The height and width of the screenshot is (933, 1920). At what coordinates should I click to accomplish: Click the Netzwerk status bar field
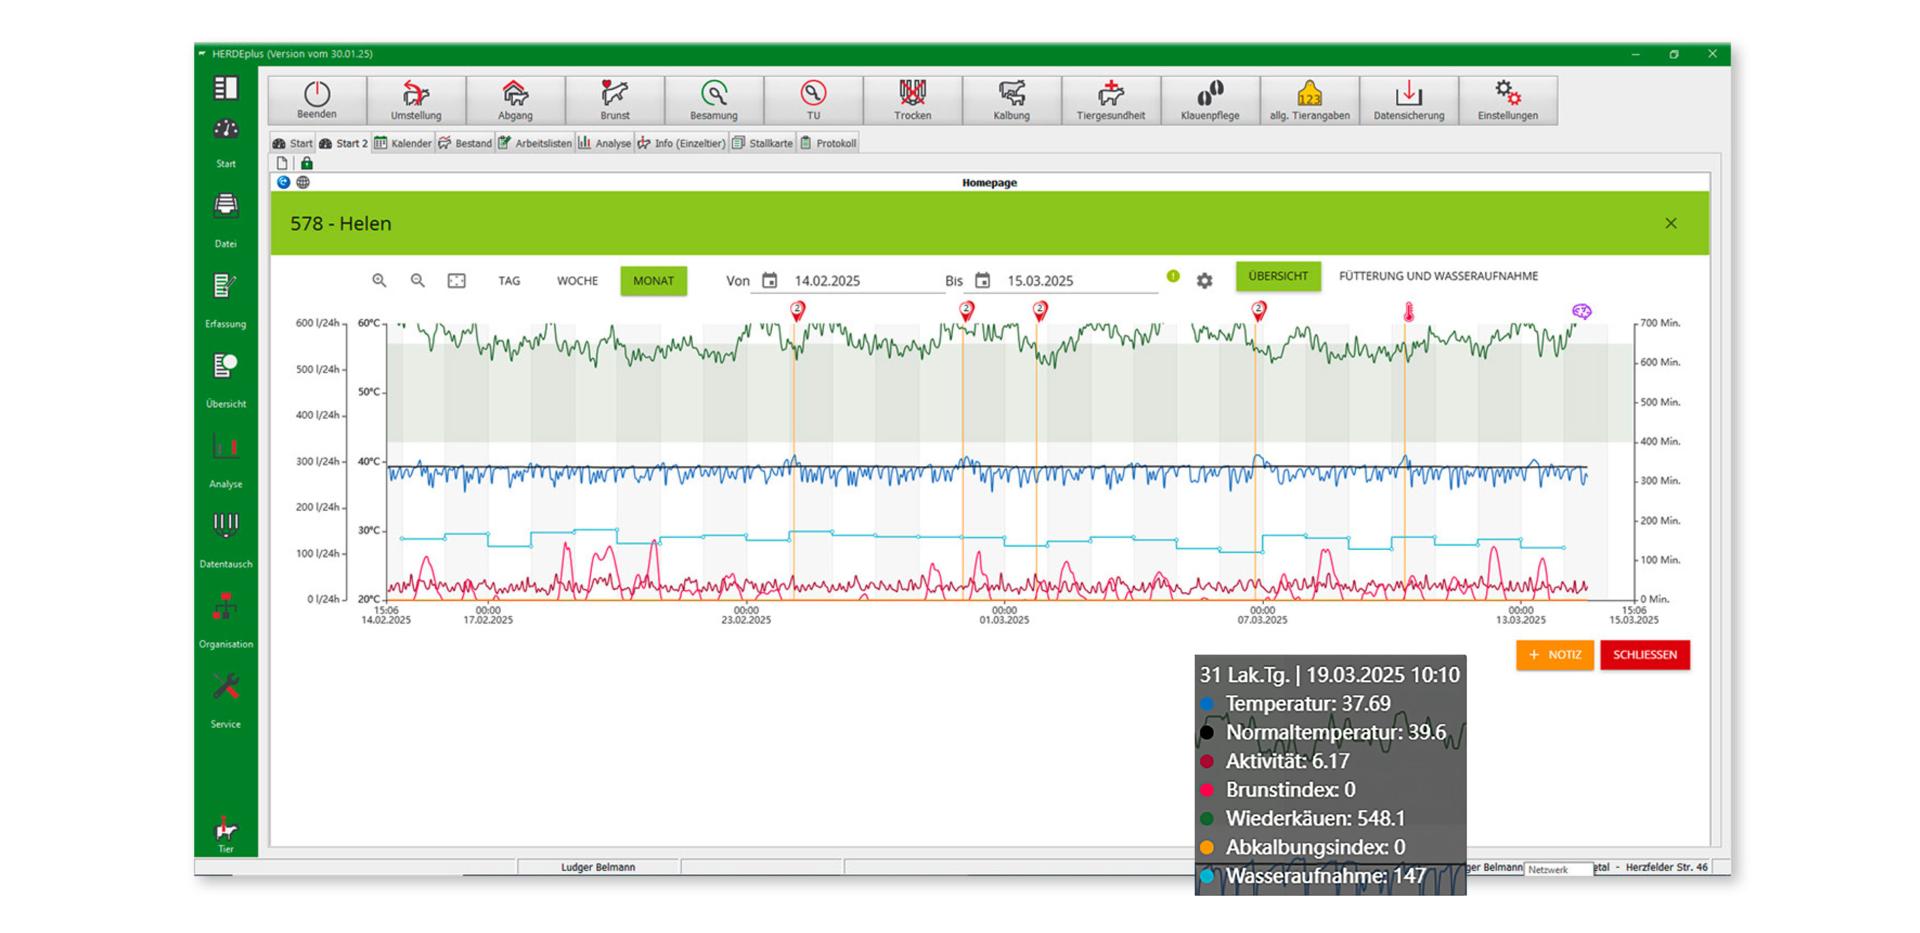pos(1558,869)
